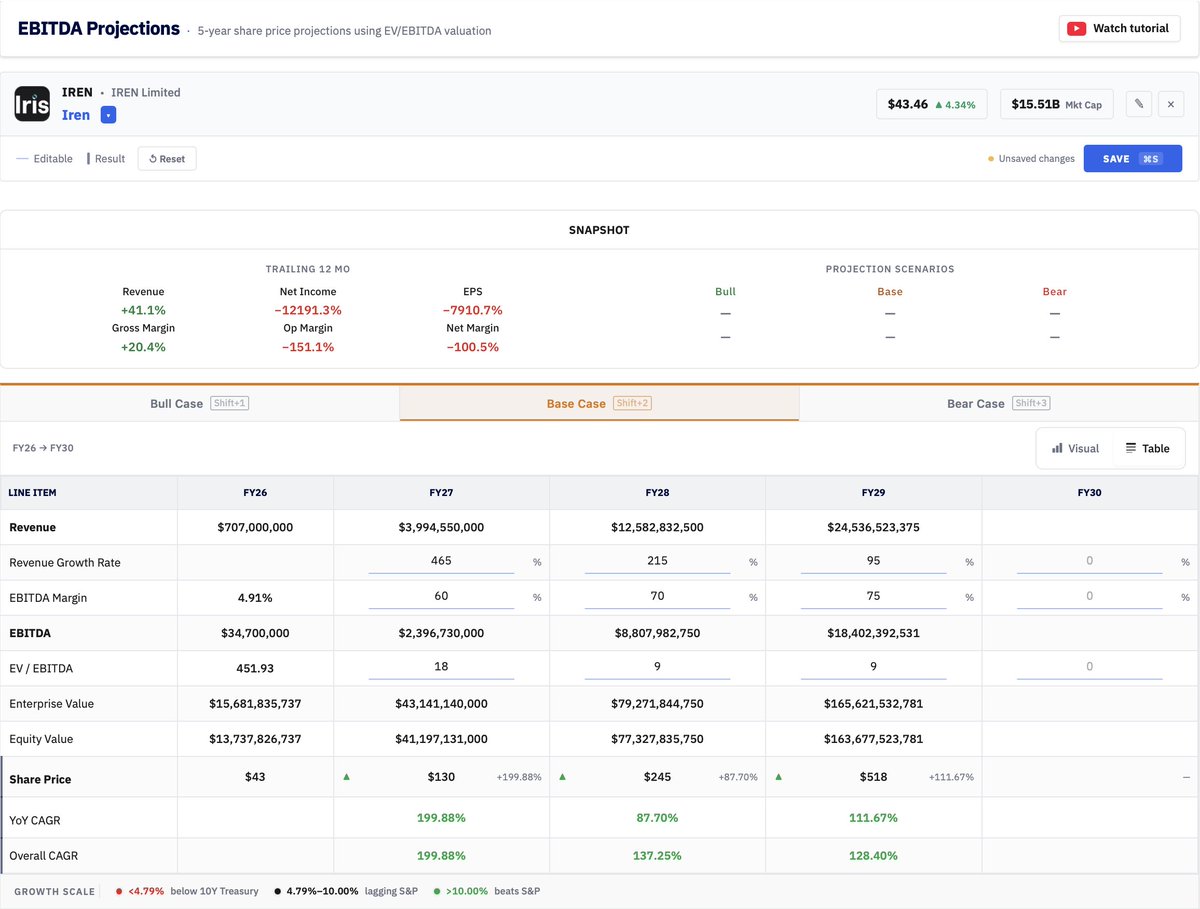
Task: Save changes with the SAVE button
Action: pyautogui.click(x=1132, y=159)
